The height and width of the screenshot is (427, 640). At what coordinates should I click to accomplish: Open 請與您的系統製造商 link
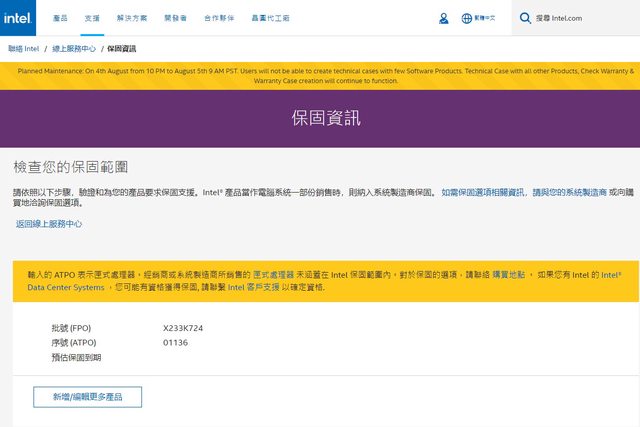569,191
